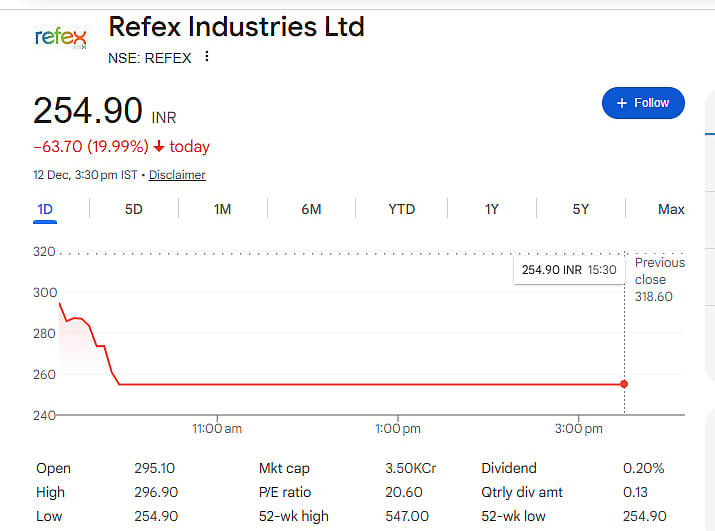Open the three-dot options menu
Image resolution: width=715 pixels, height=531 pixels.
click(207, 57)
